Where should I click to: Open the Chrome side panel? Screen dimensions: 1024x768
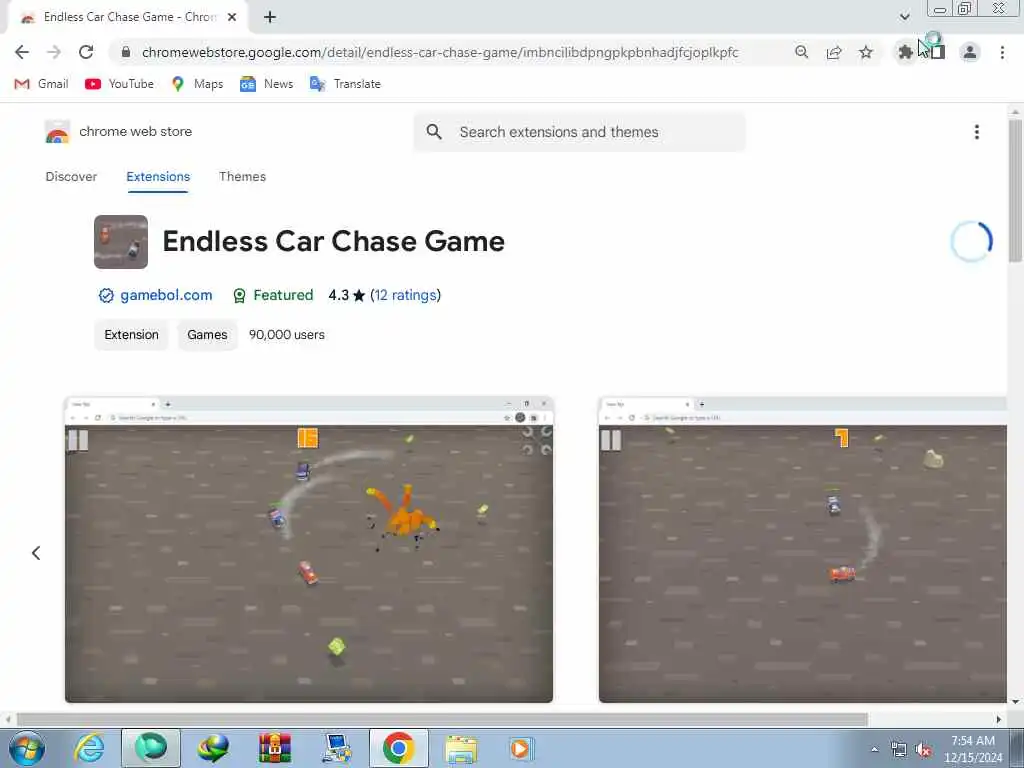(x=938, y=52)
